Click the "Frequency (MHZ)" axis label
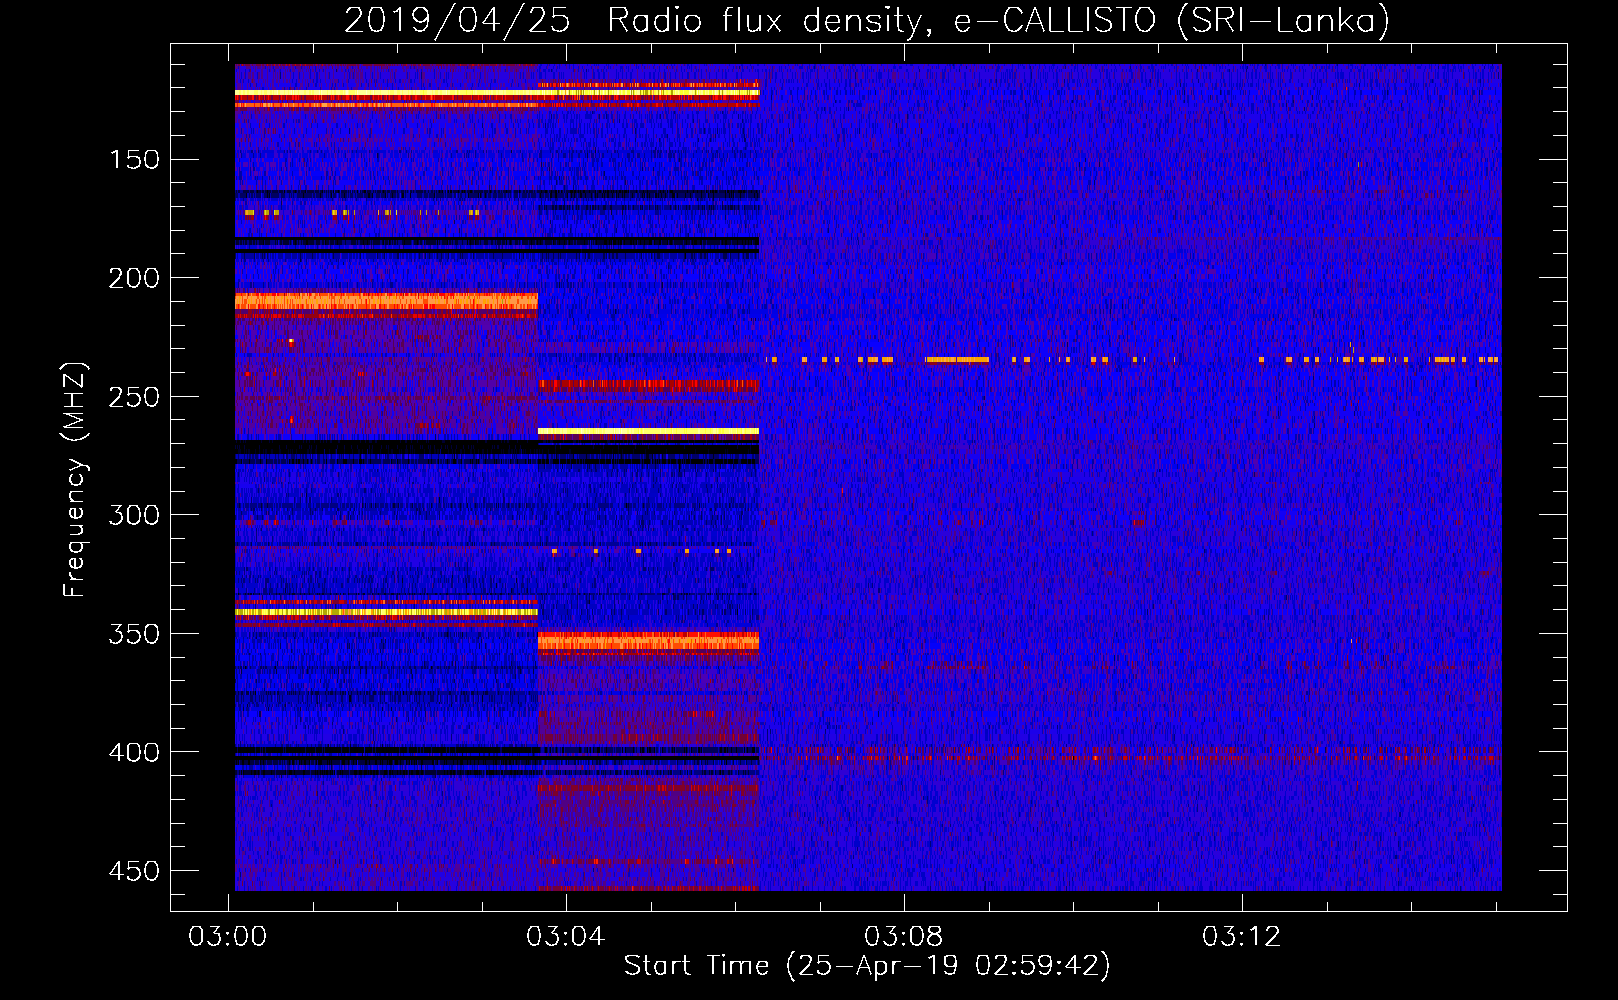This screenshot has height=1000, width=1618. click(75, 480)
